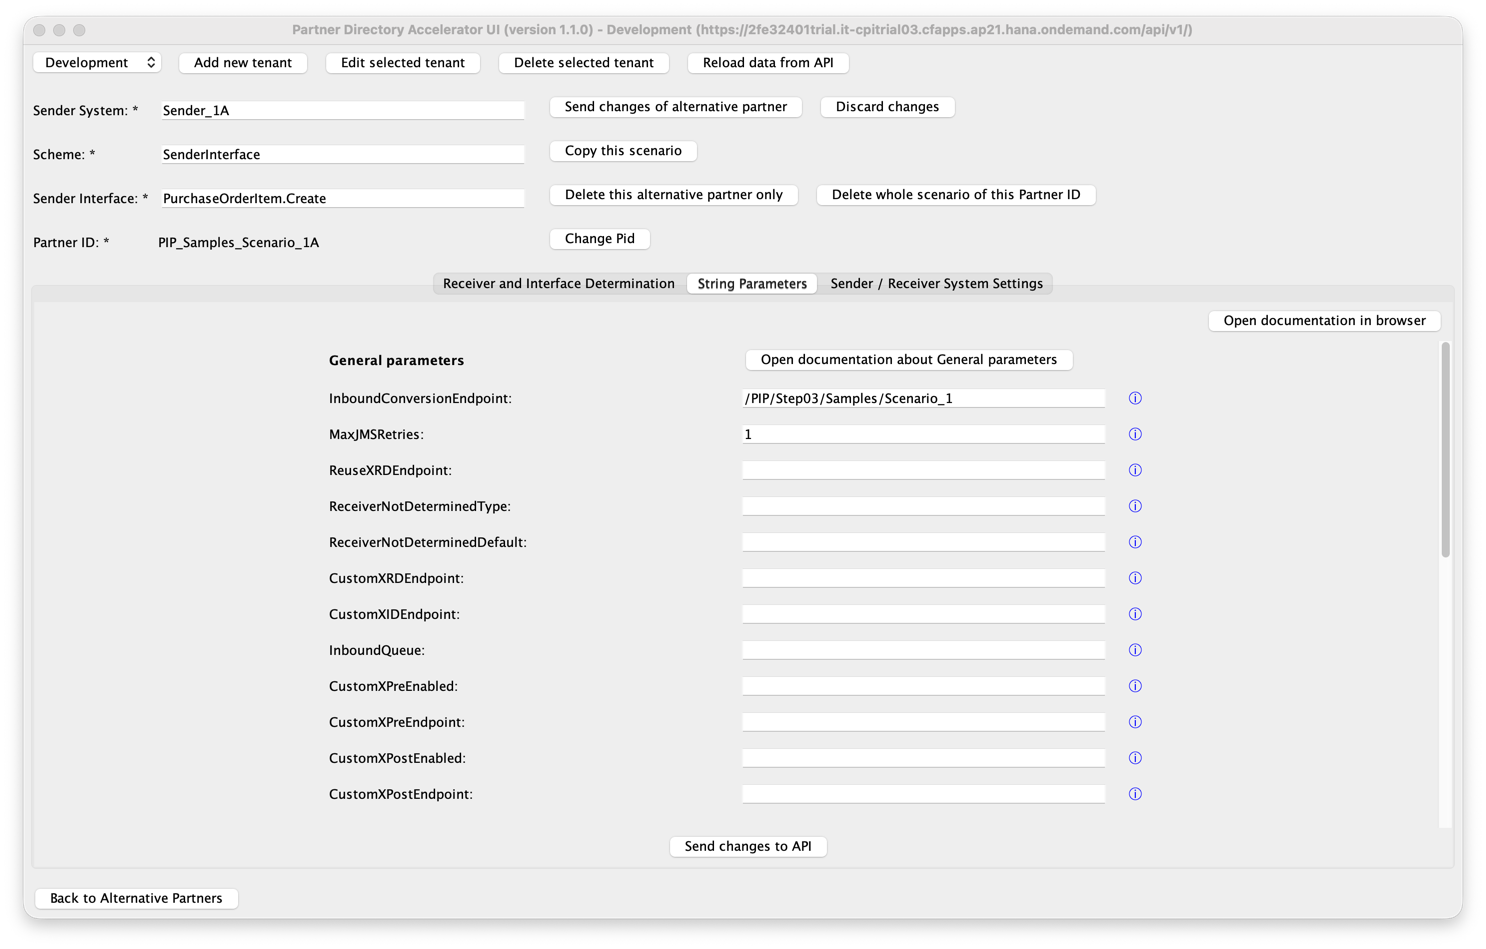1486x949 pixels.
Task: Click the parameters panel vertical scrollbar
Action: [1445, 450]
